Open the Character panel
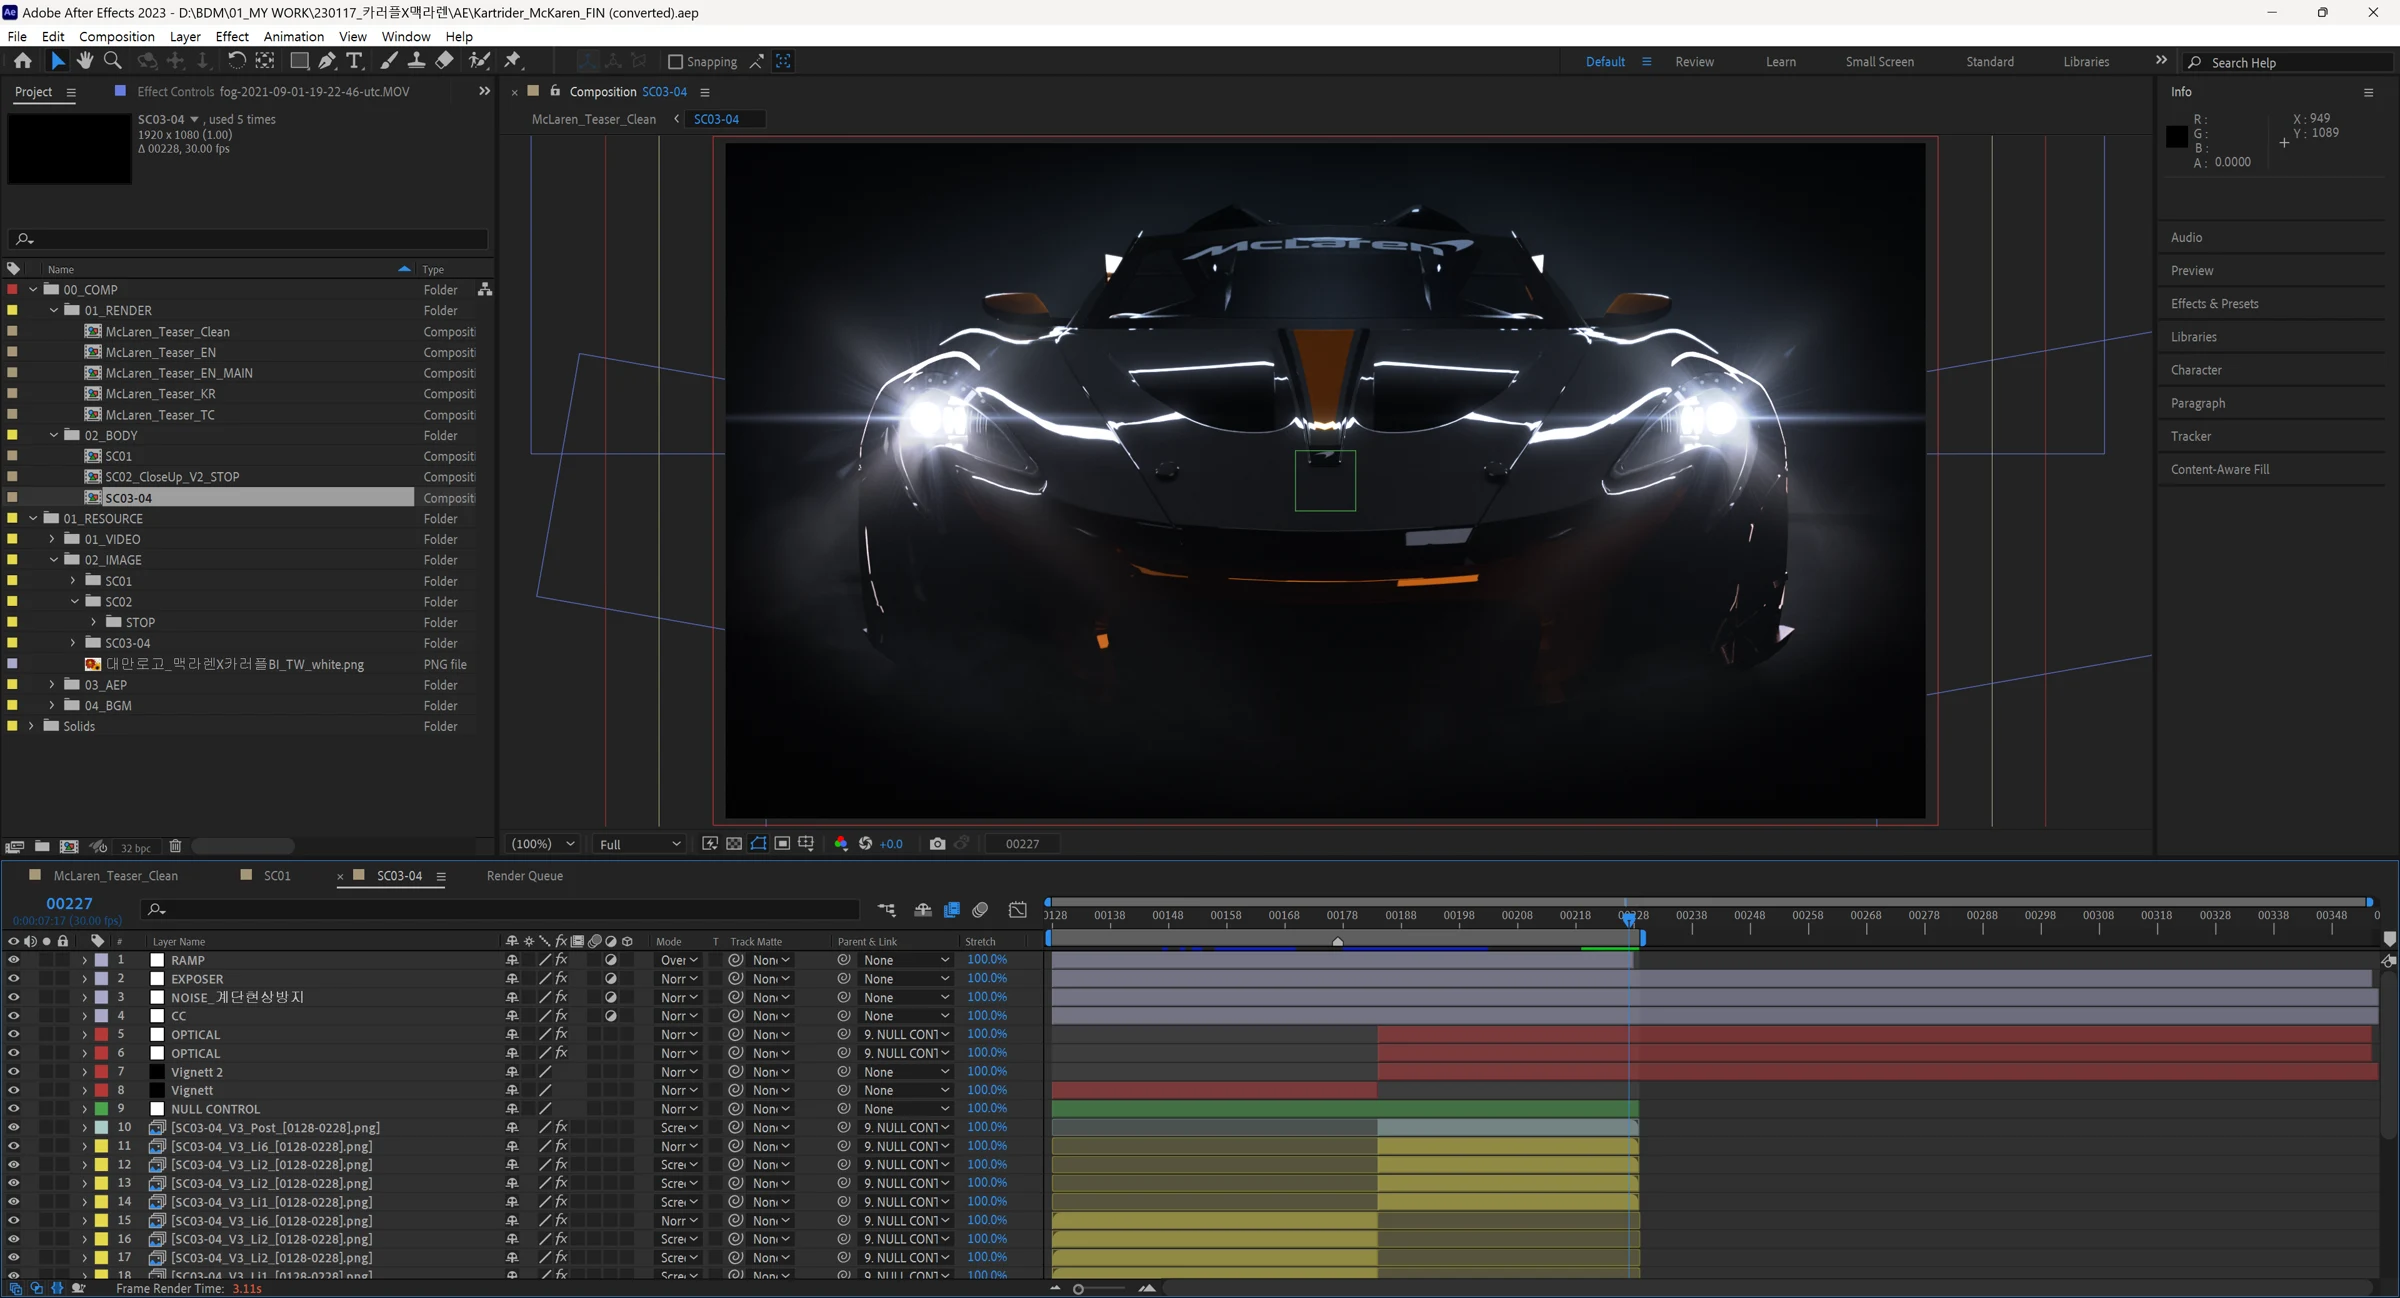The height and width of the screenshot is (1298, 2400). [x=2196, y=370]
